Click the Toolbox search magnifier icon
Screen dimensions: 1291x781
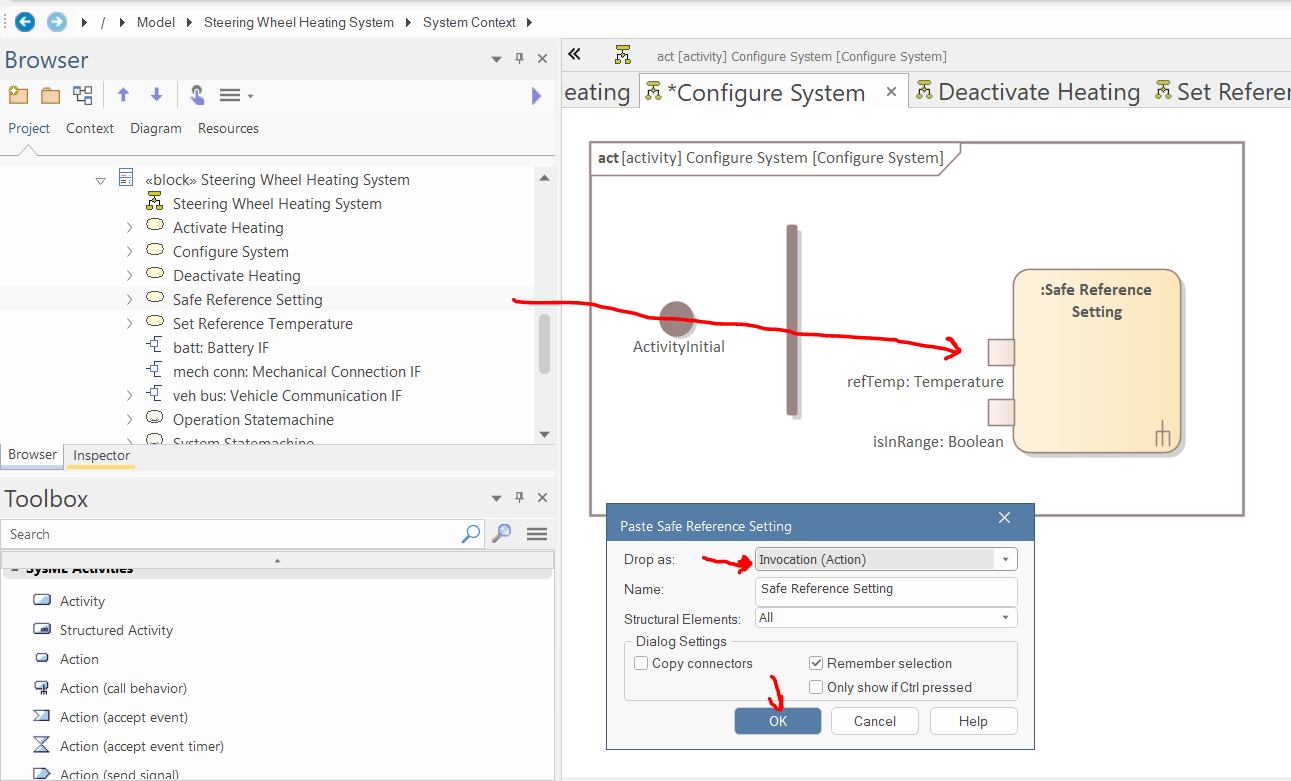[471, 534]
